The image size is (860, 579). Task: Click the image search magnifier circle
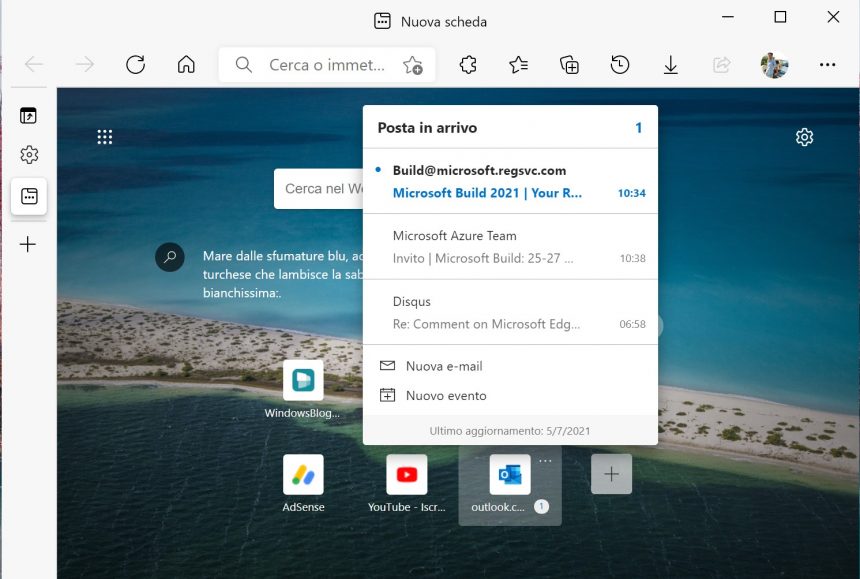pos(170,257)
